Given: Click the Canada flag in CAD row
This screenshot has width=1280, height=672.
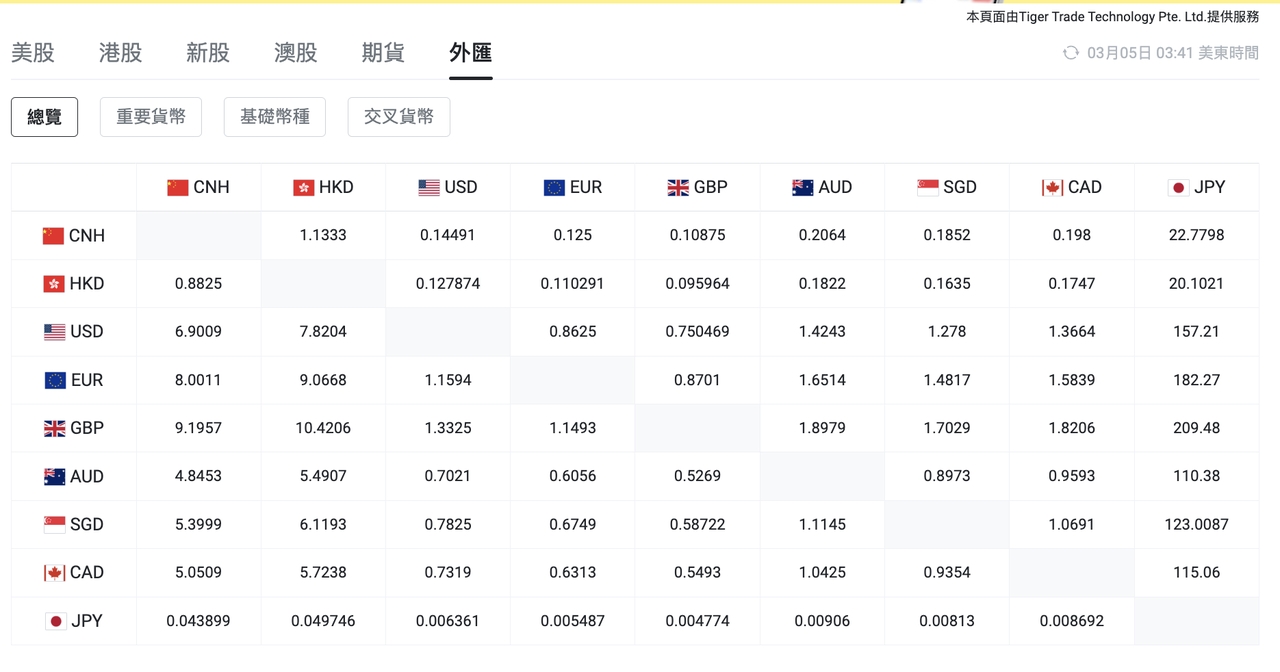Looking at the screenshot, I should click(x=55, y=573).
